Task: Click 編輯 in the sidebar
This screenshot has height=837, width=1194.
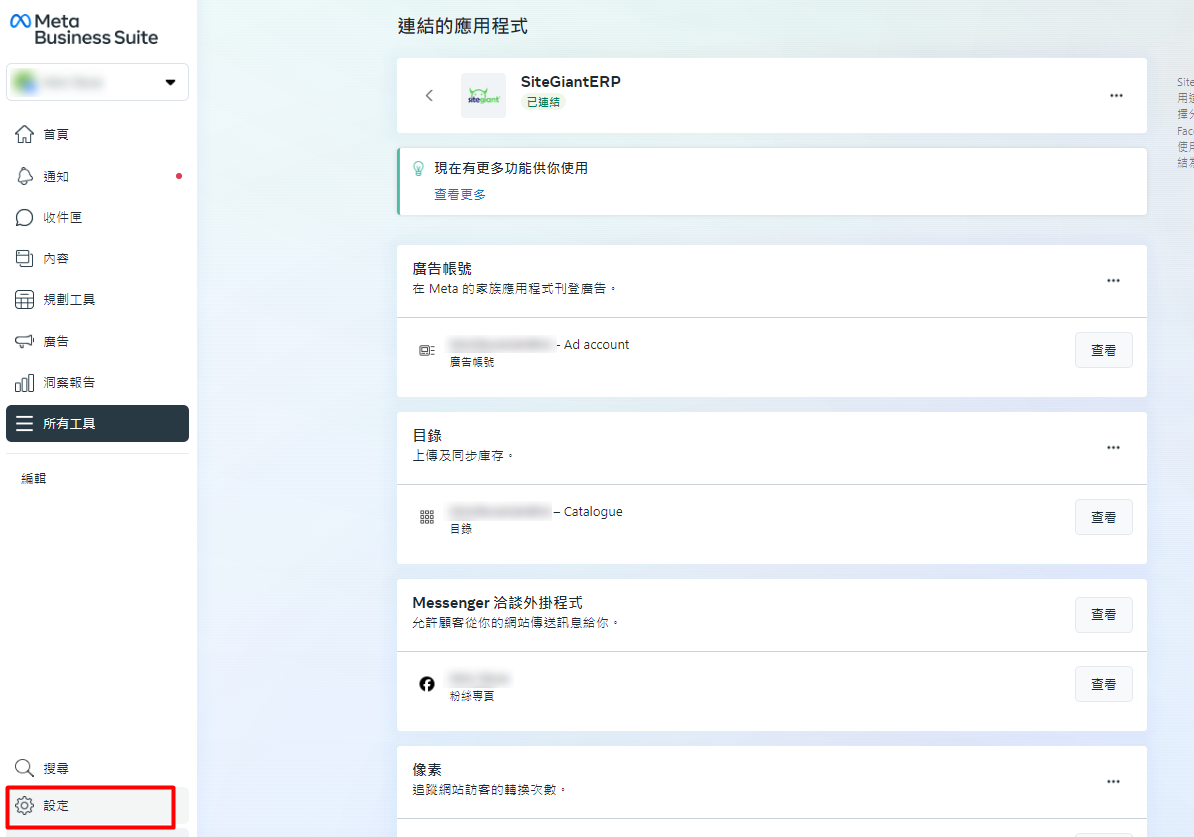Action: click(34, 479)
